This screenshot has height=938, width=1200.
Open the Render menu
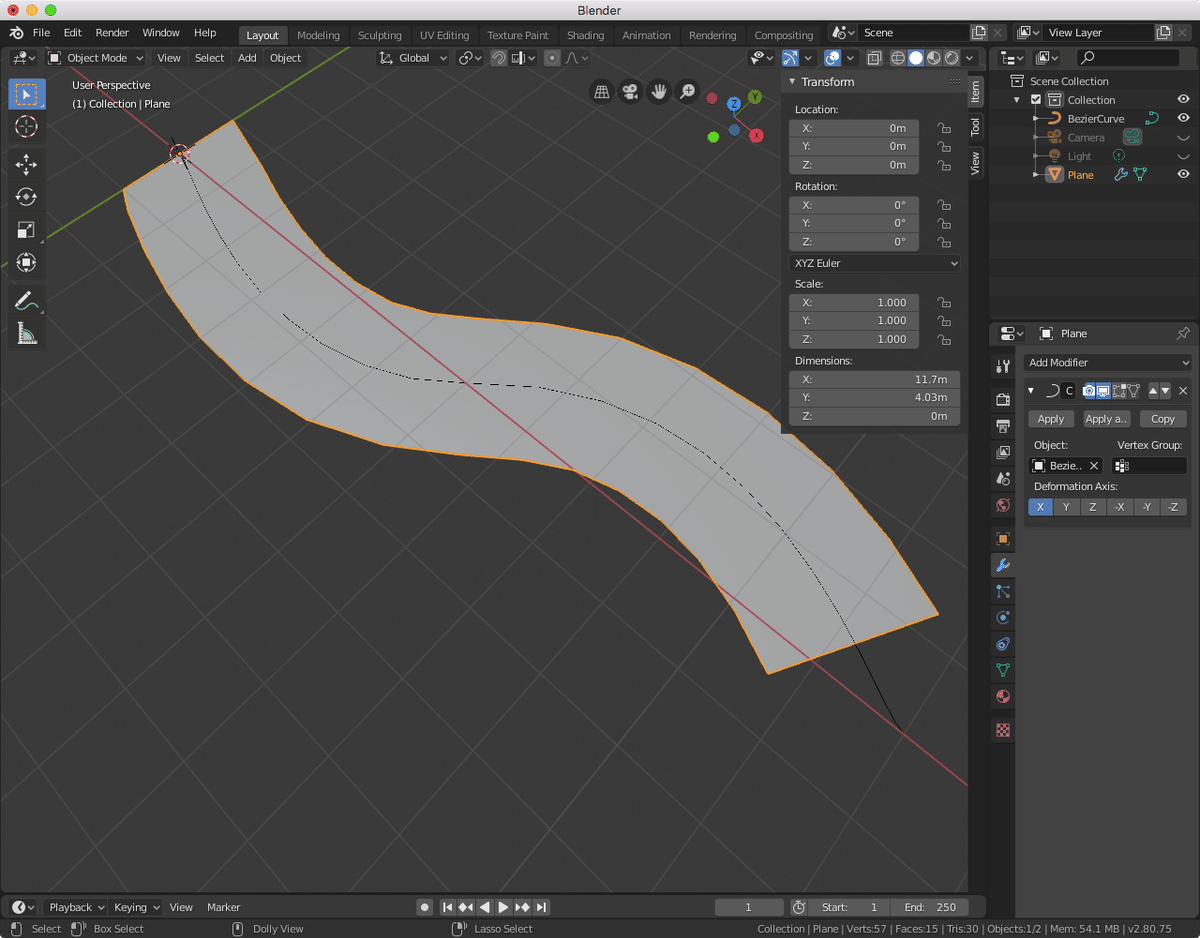coord(112,33)
